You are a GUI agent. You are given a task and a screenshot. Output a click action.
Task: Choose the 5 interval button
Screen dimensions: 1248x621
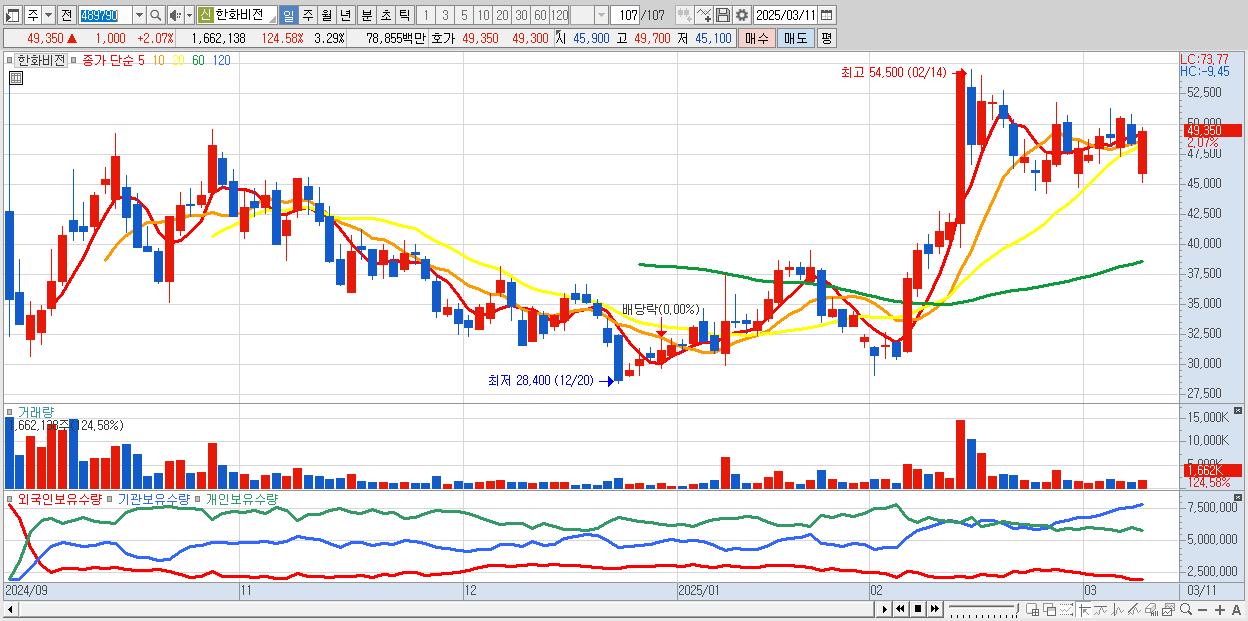(464, 15)
